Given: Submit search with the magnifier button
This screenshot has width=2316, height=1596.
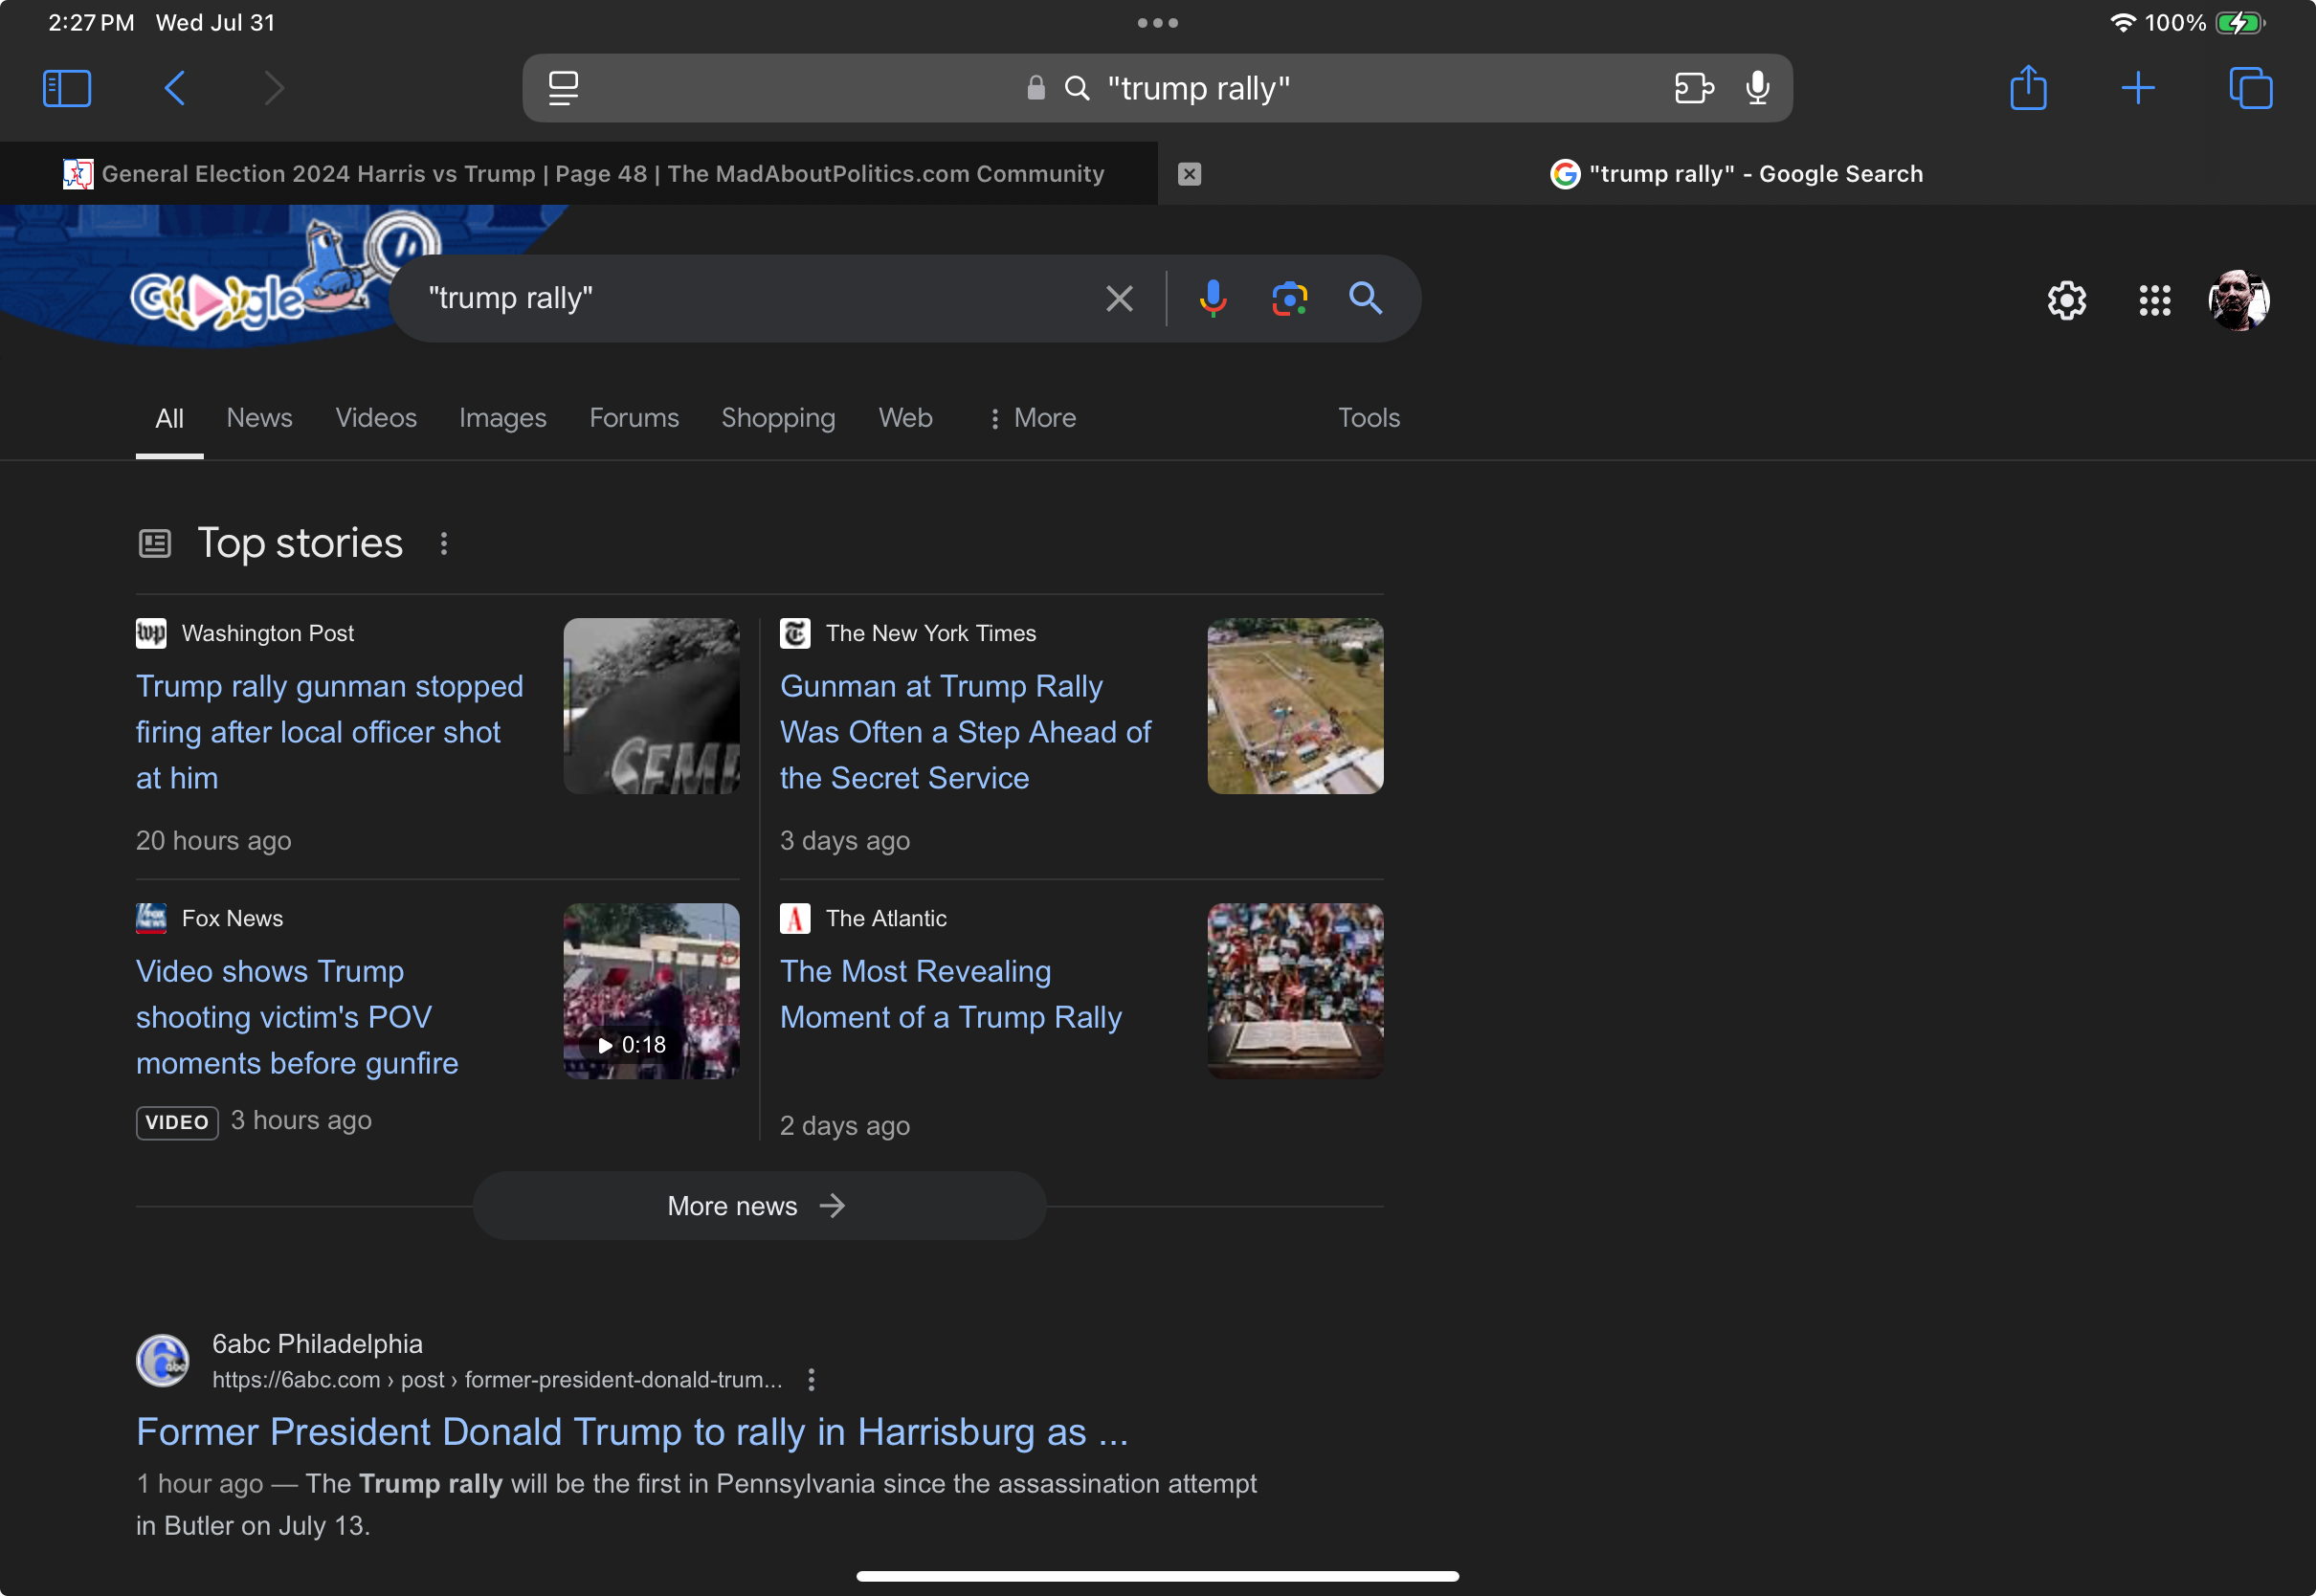Looking at the screenshot, I should click(x=1365, y=298).
